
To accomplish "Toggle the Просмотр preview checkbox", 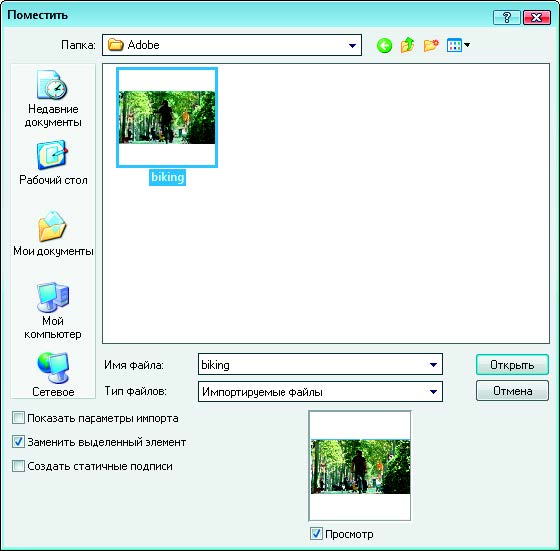I will pos(316,534).
